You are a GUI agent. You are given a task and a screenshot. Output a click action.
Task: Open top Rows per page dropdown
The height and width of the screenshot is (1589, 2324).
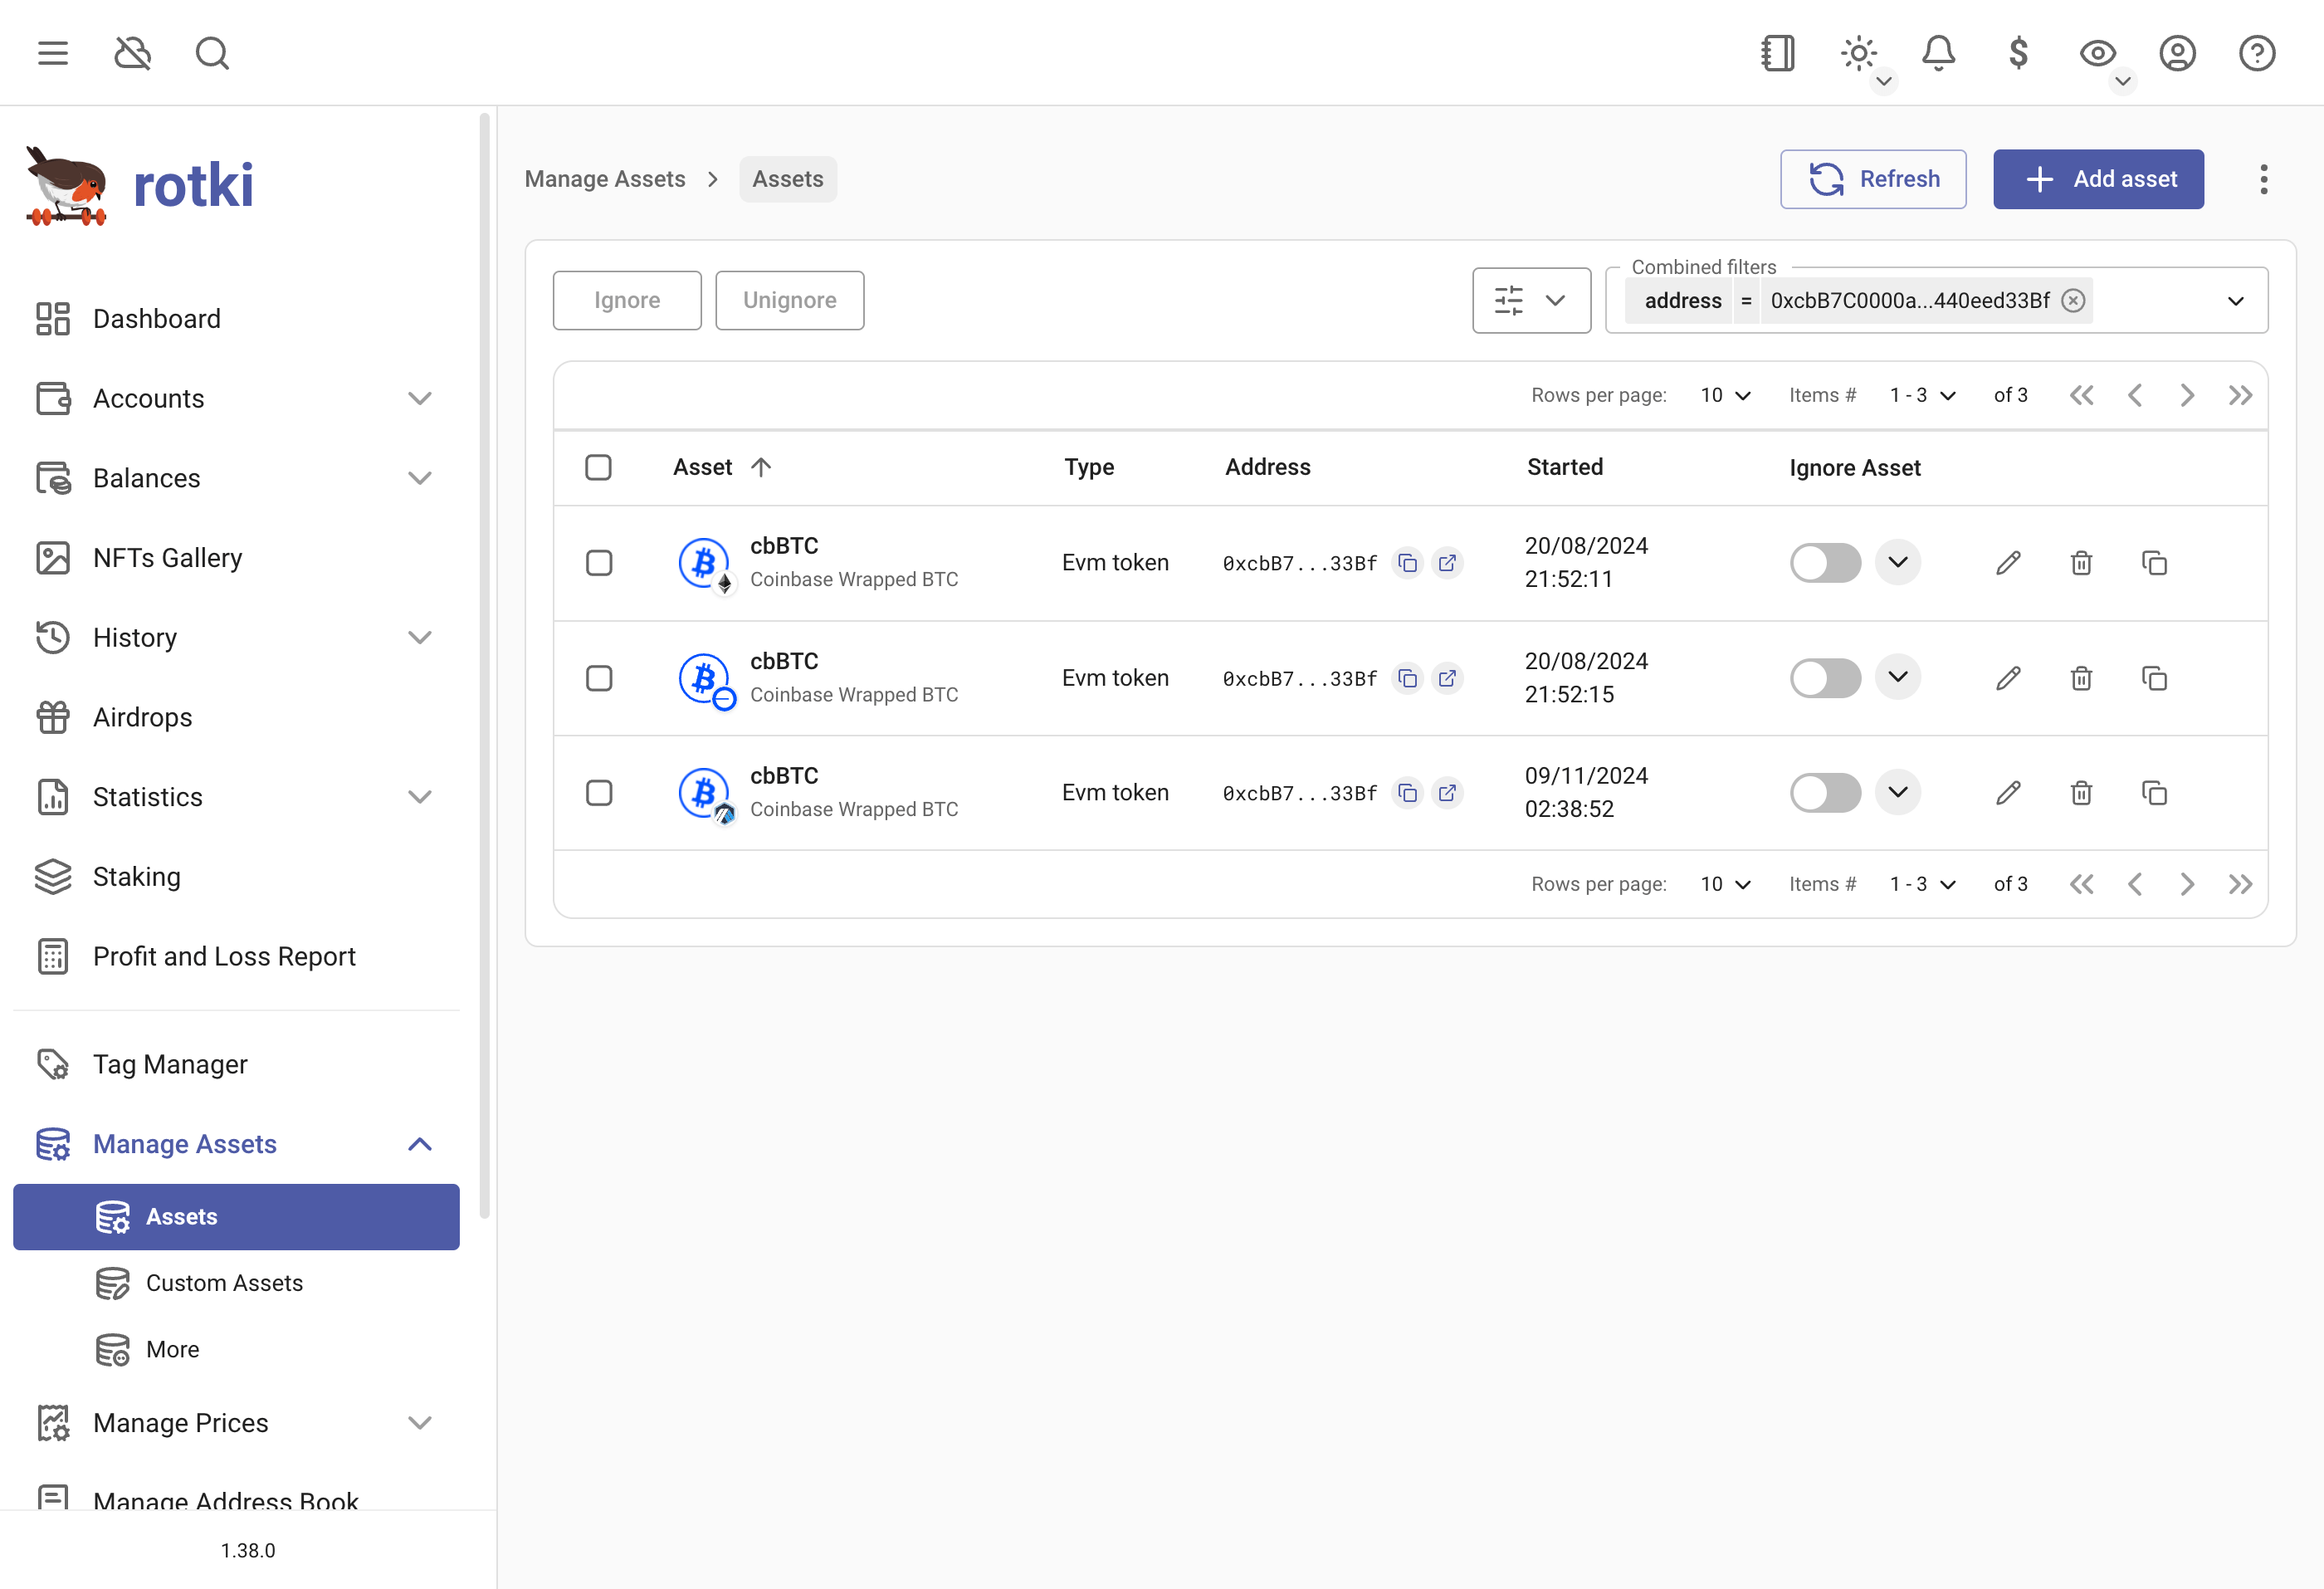pyautogui.click(x=1725, y=395)
